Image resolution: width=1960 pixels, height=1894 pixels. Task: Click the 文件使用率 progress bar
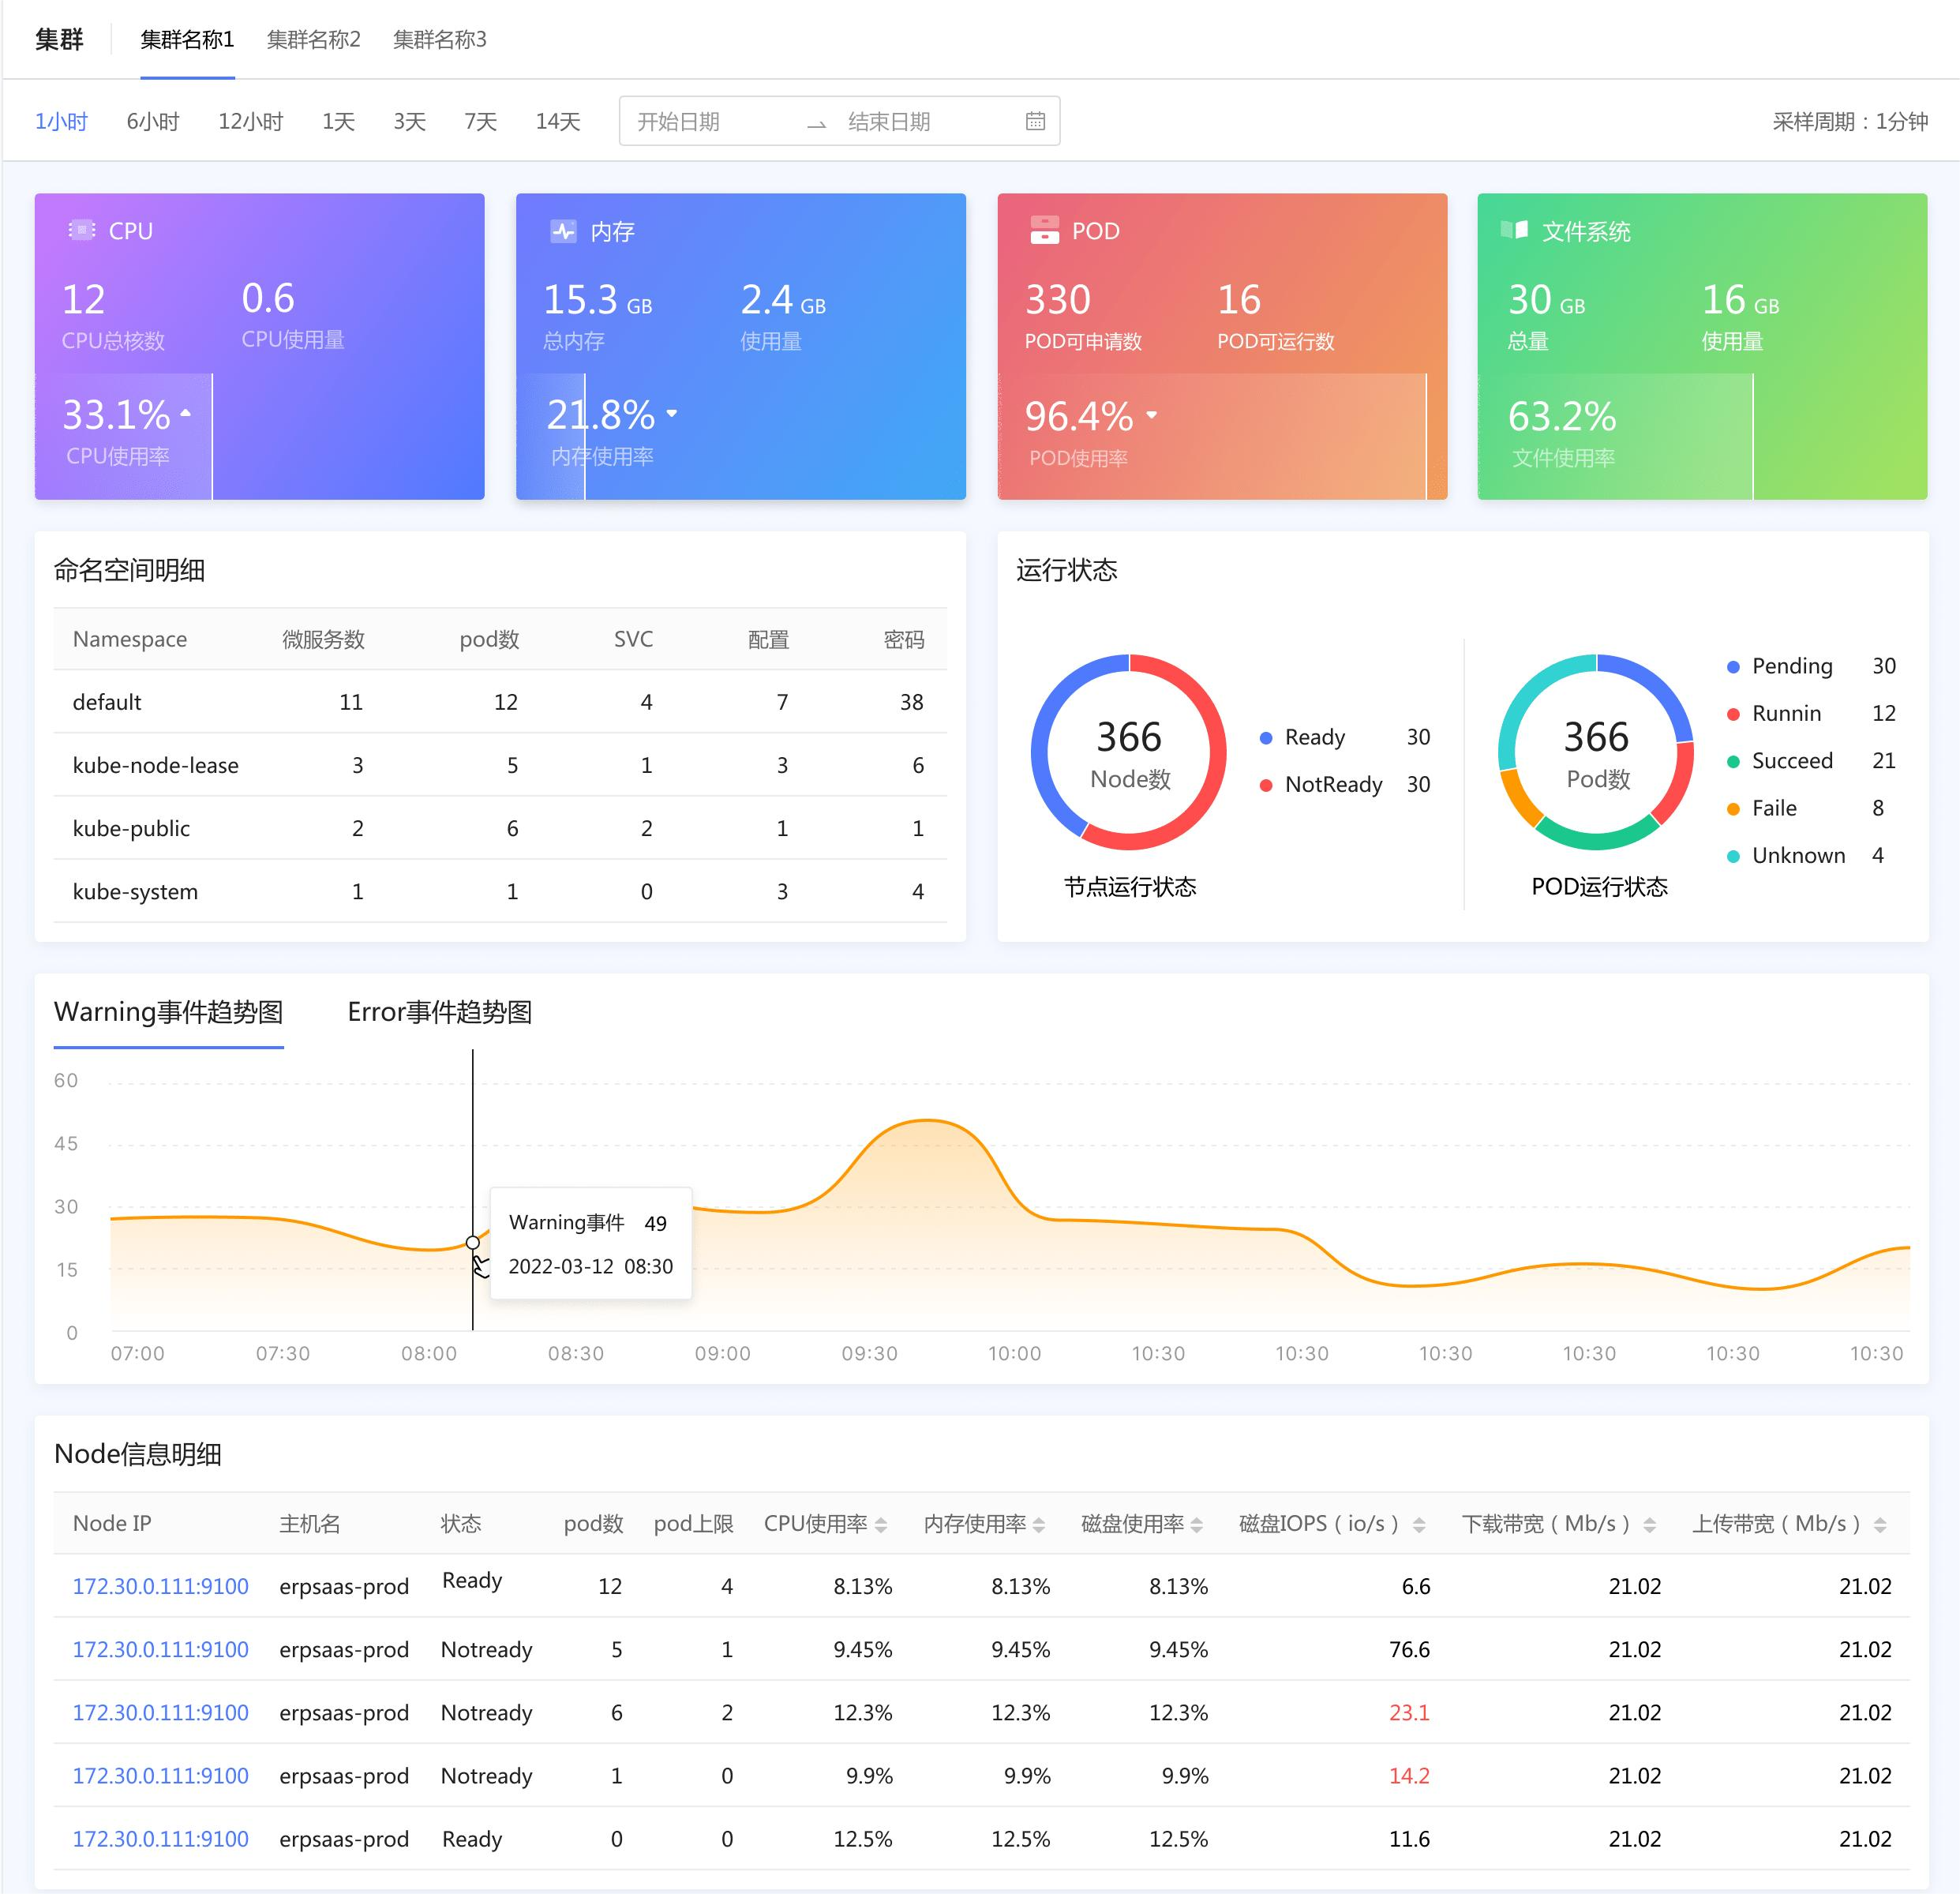[x=1616, y=436]
